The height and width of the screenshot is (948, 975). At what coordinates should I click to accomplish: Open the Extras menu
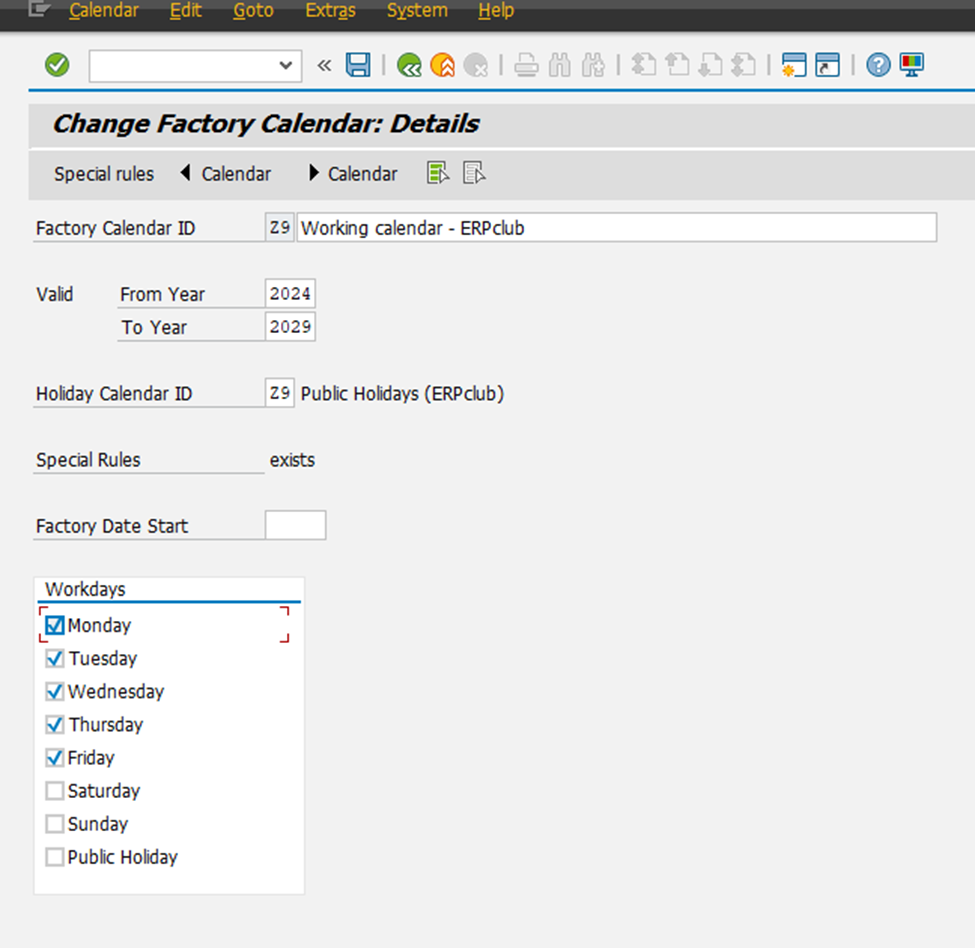point(330,11)
